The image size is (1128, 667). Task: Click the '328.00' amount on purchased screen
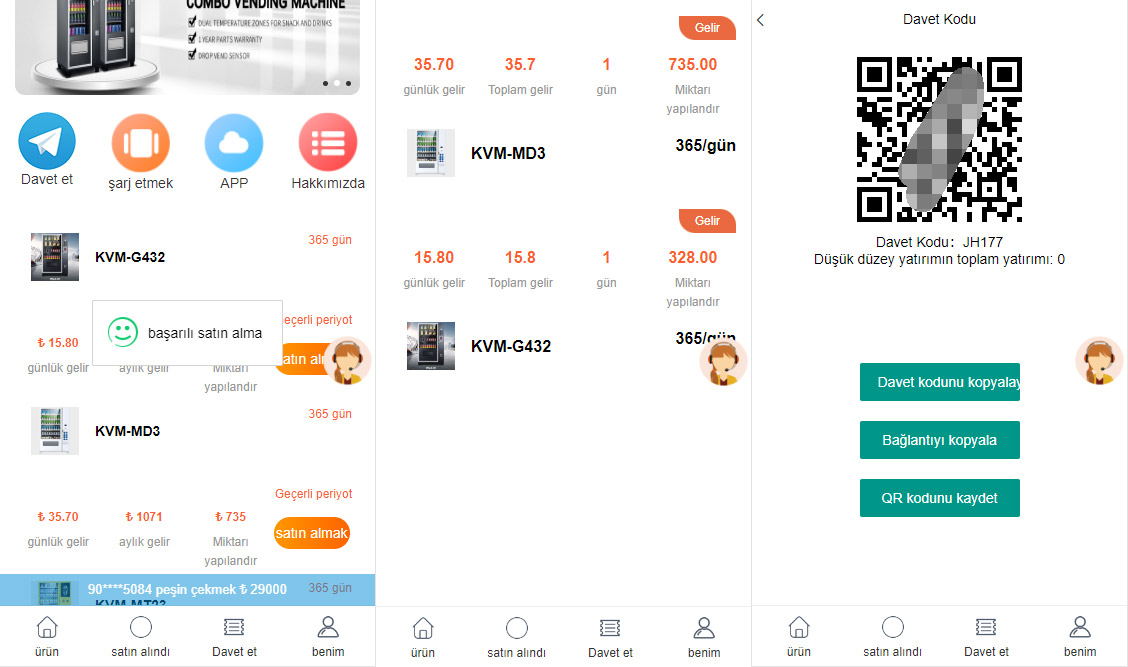pyautogui.click(x=693, y=258)
